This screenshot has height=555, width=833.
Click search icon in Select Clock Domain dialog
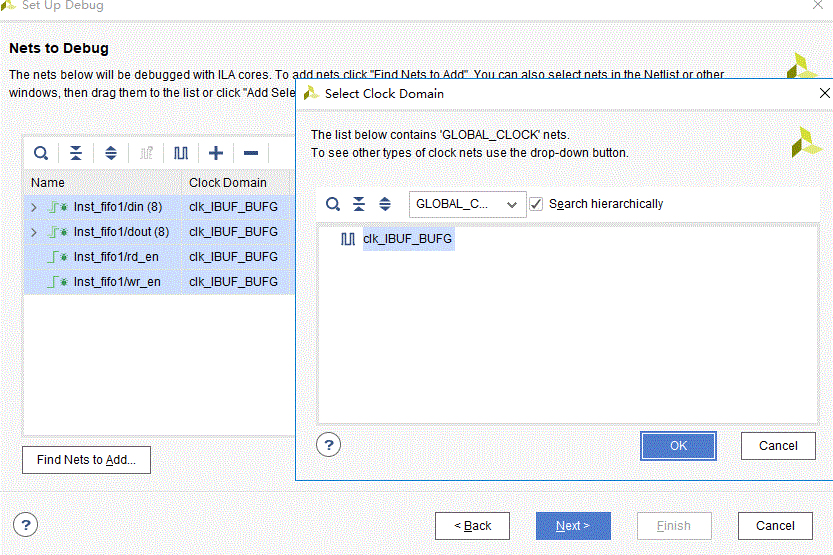tap(333, 204)
